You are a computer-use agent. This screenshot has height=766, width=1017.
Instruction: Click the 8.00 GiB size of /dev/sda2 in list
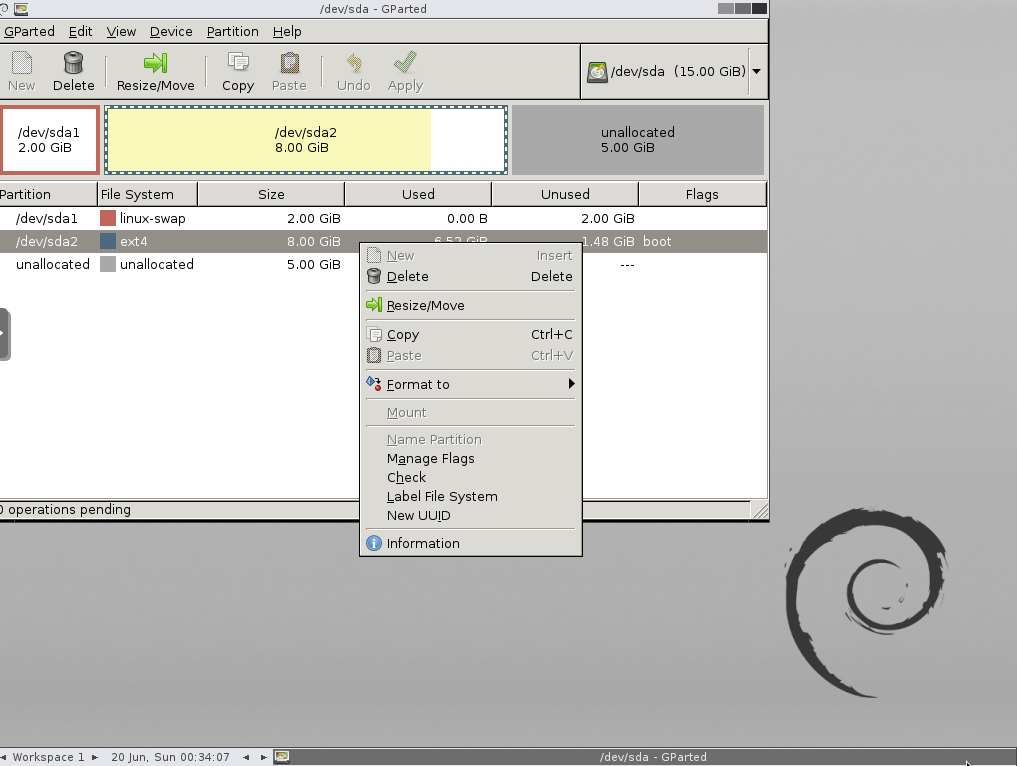pyautogui.click(x=314, y=241)
